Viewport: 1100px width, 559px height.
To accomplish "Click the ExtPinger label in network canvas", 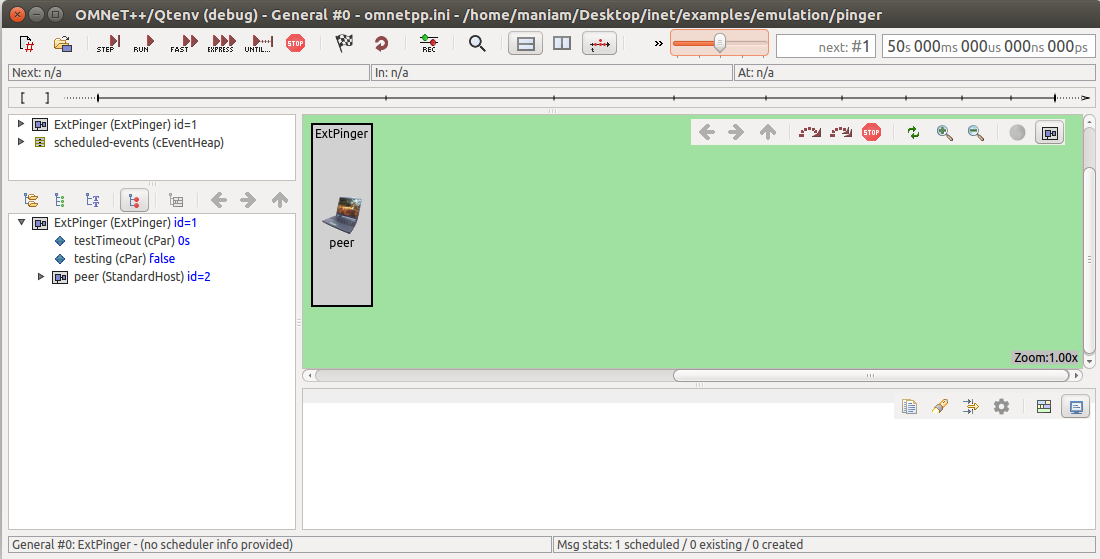I will click(x=342, y=133).
